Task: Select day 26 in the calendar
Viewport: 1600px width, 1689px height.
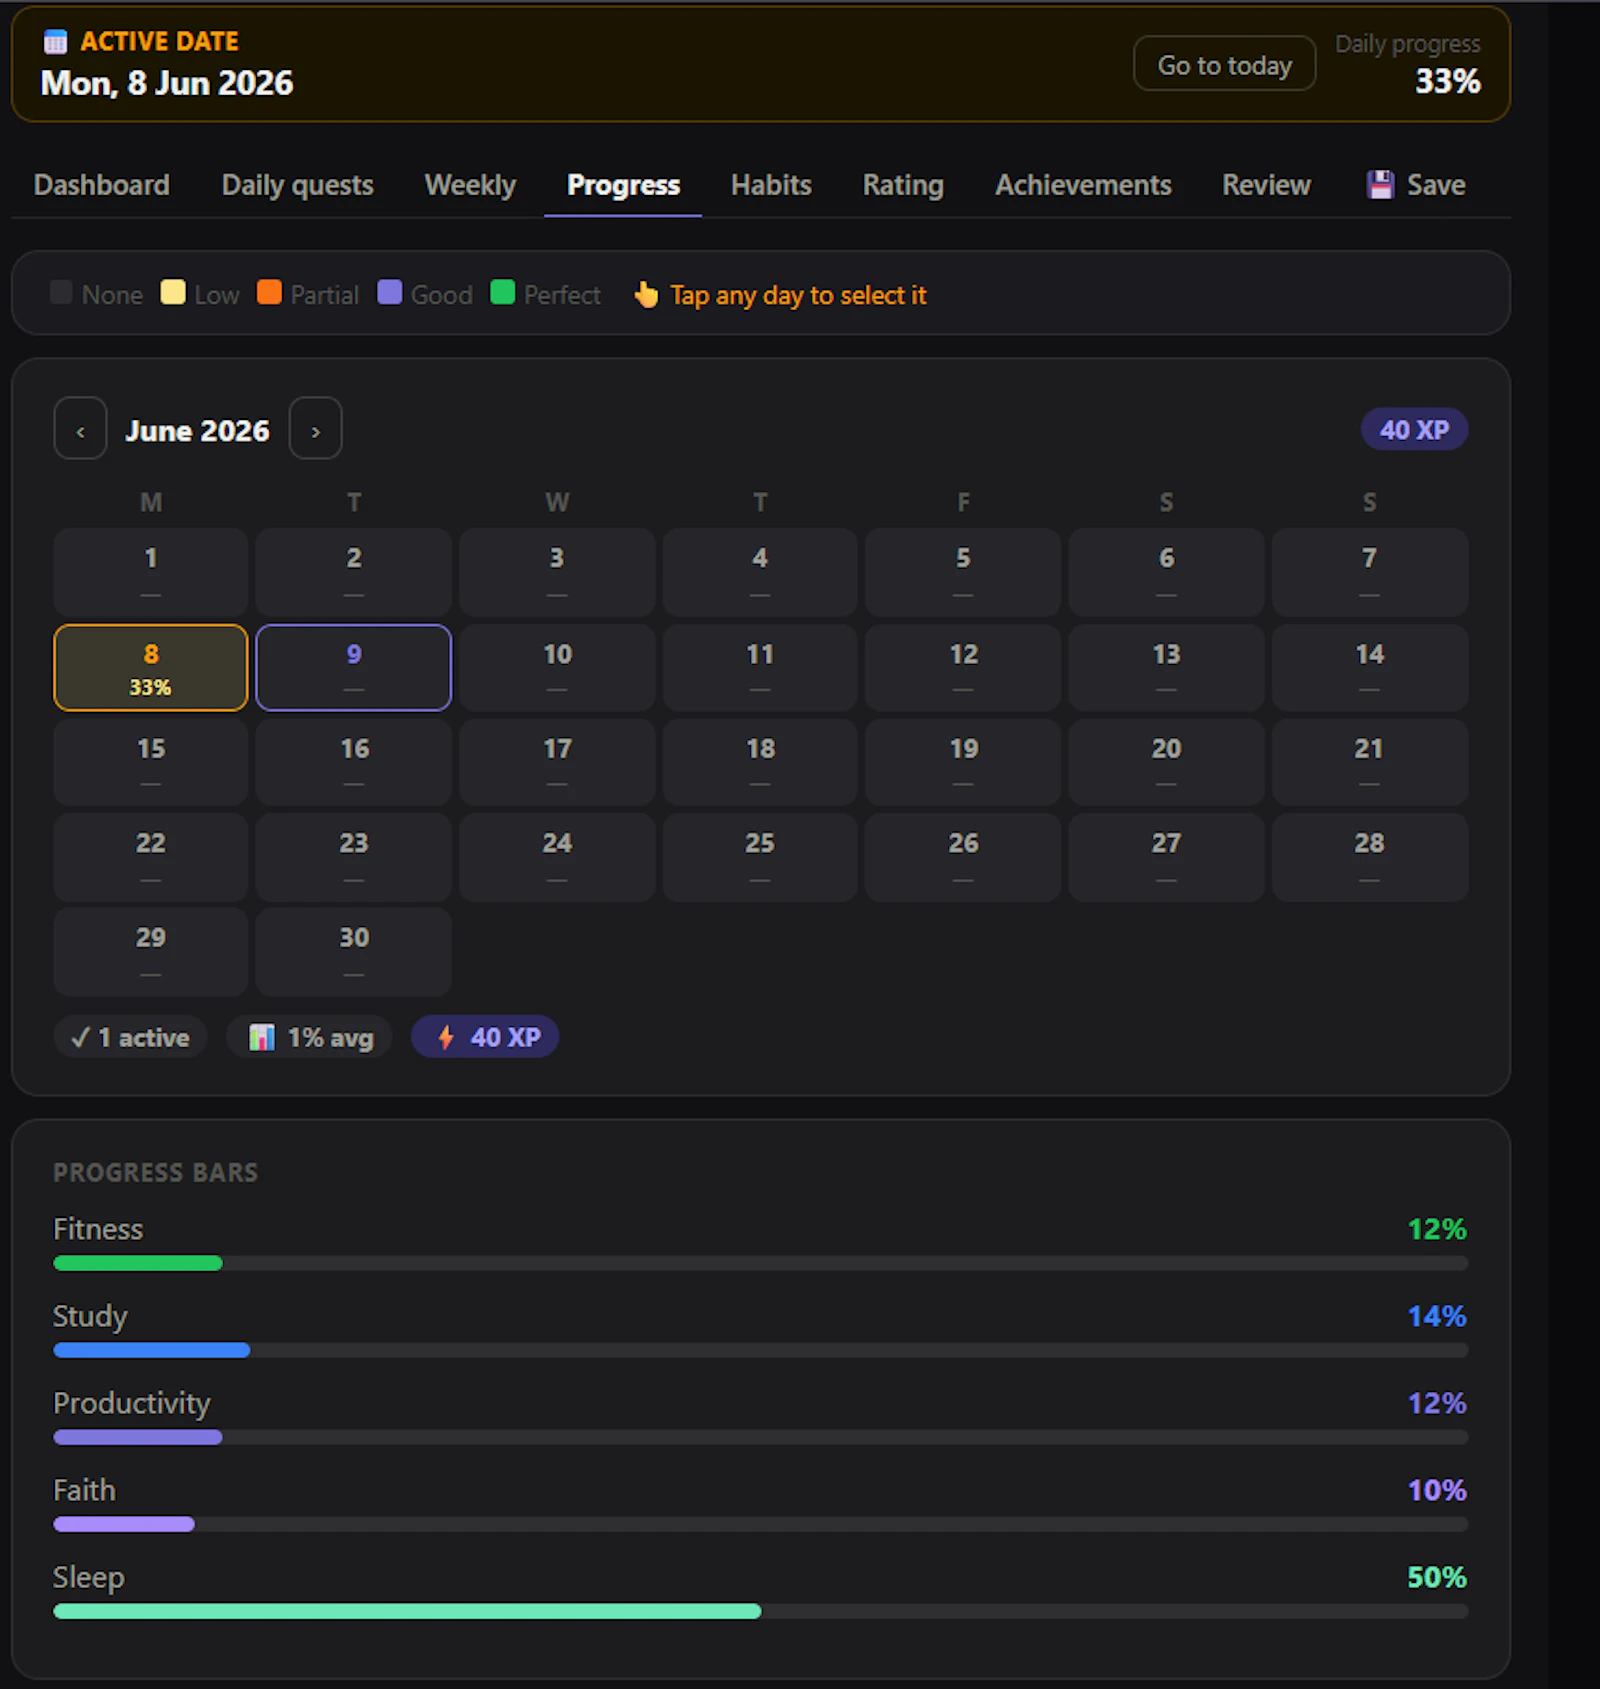Action: pyautogui.click(x=963, y=857)
